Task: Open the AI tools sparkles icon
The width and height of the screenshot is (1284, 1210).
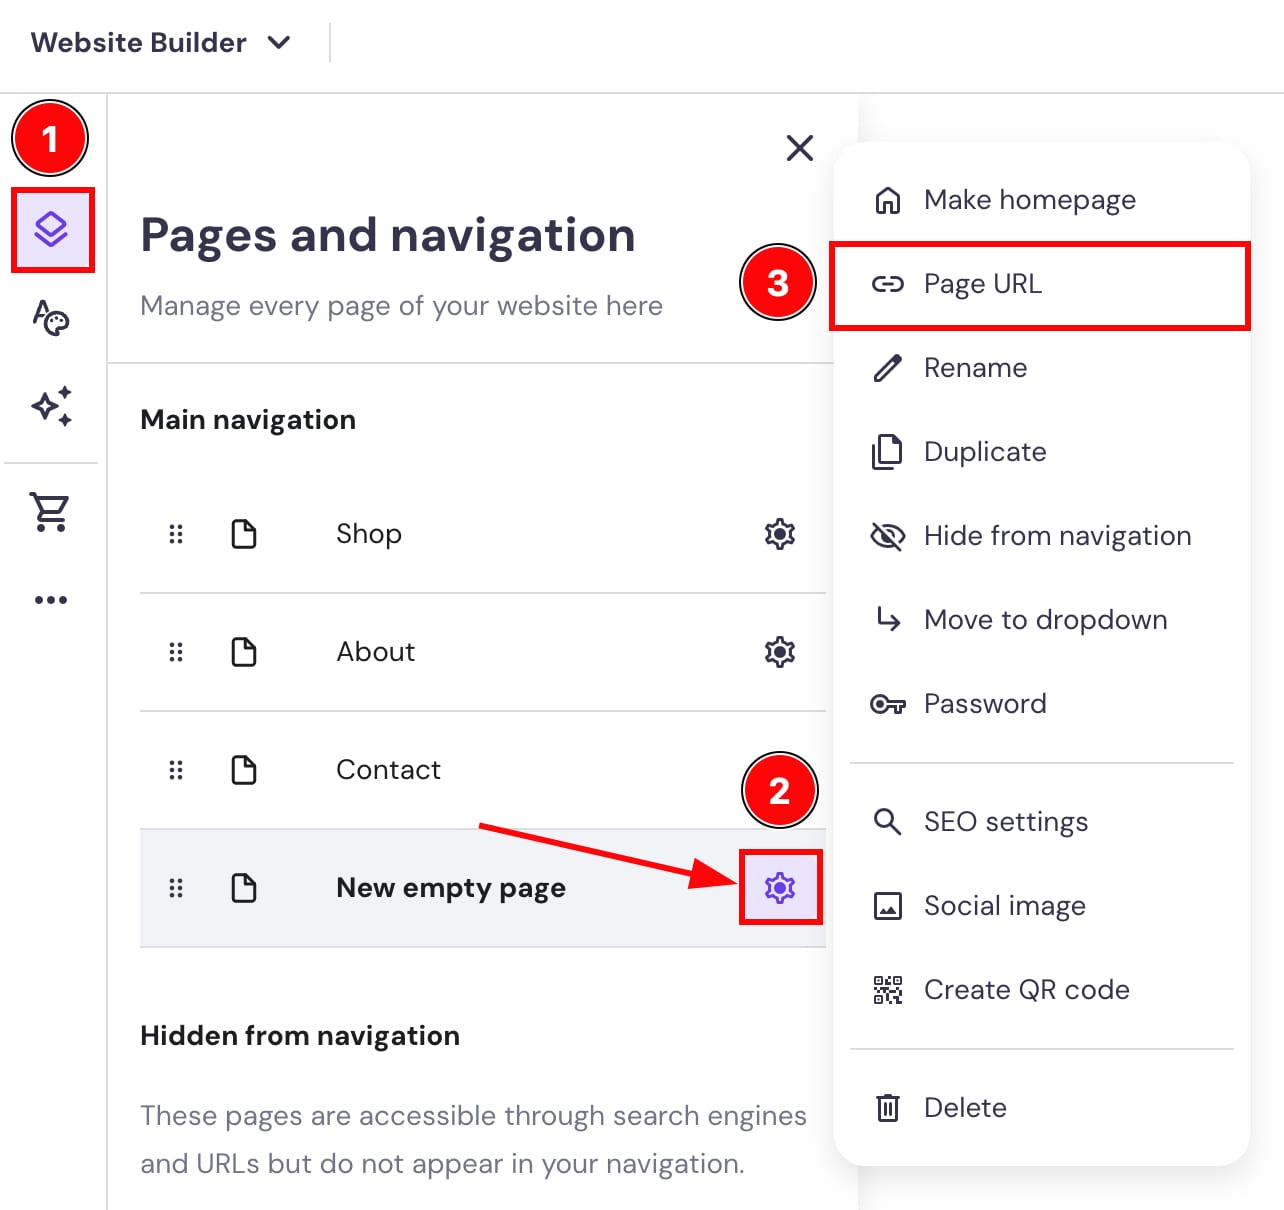Action: pos(50,405)
